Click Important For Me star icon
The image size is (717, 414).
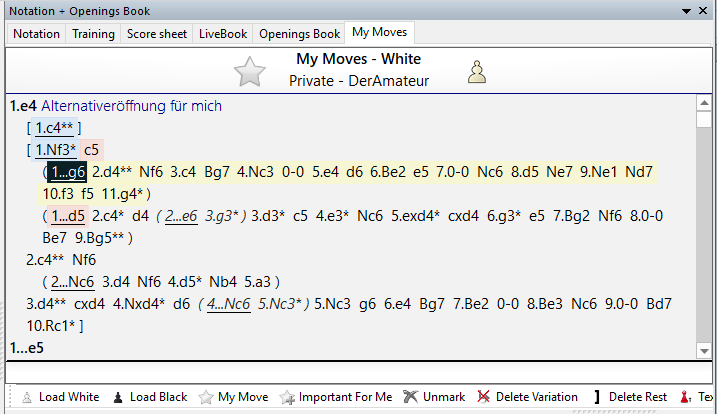[x=288, y=397]
